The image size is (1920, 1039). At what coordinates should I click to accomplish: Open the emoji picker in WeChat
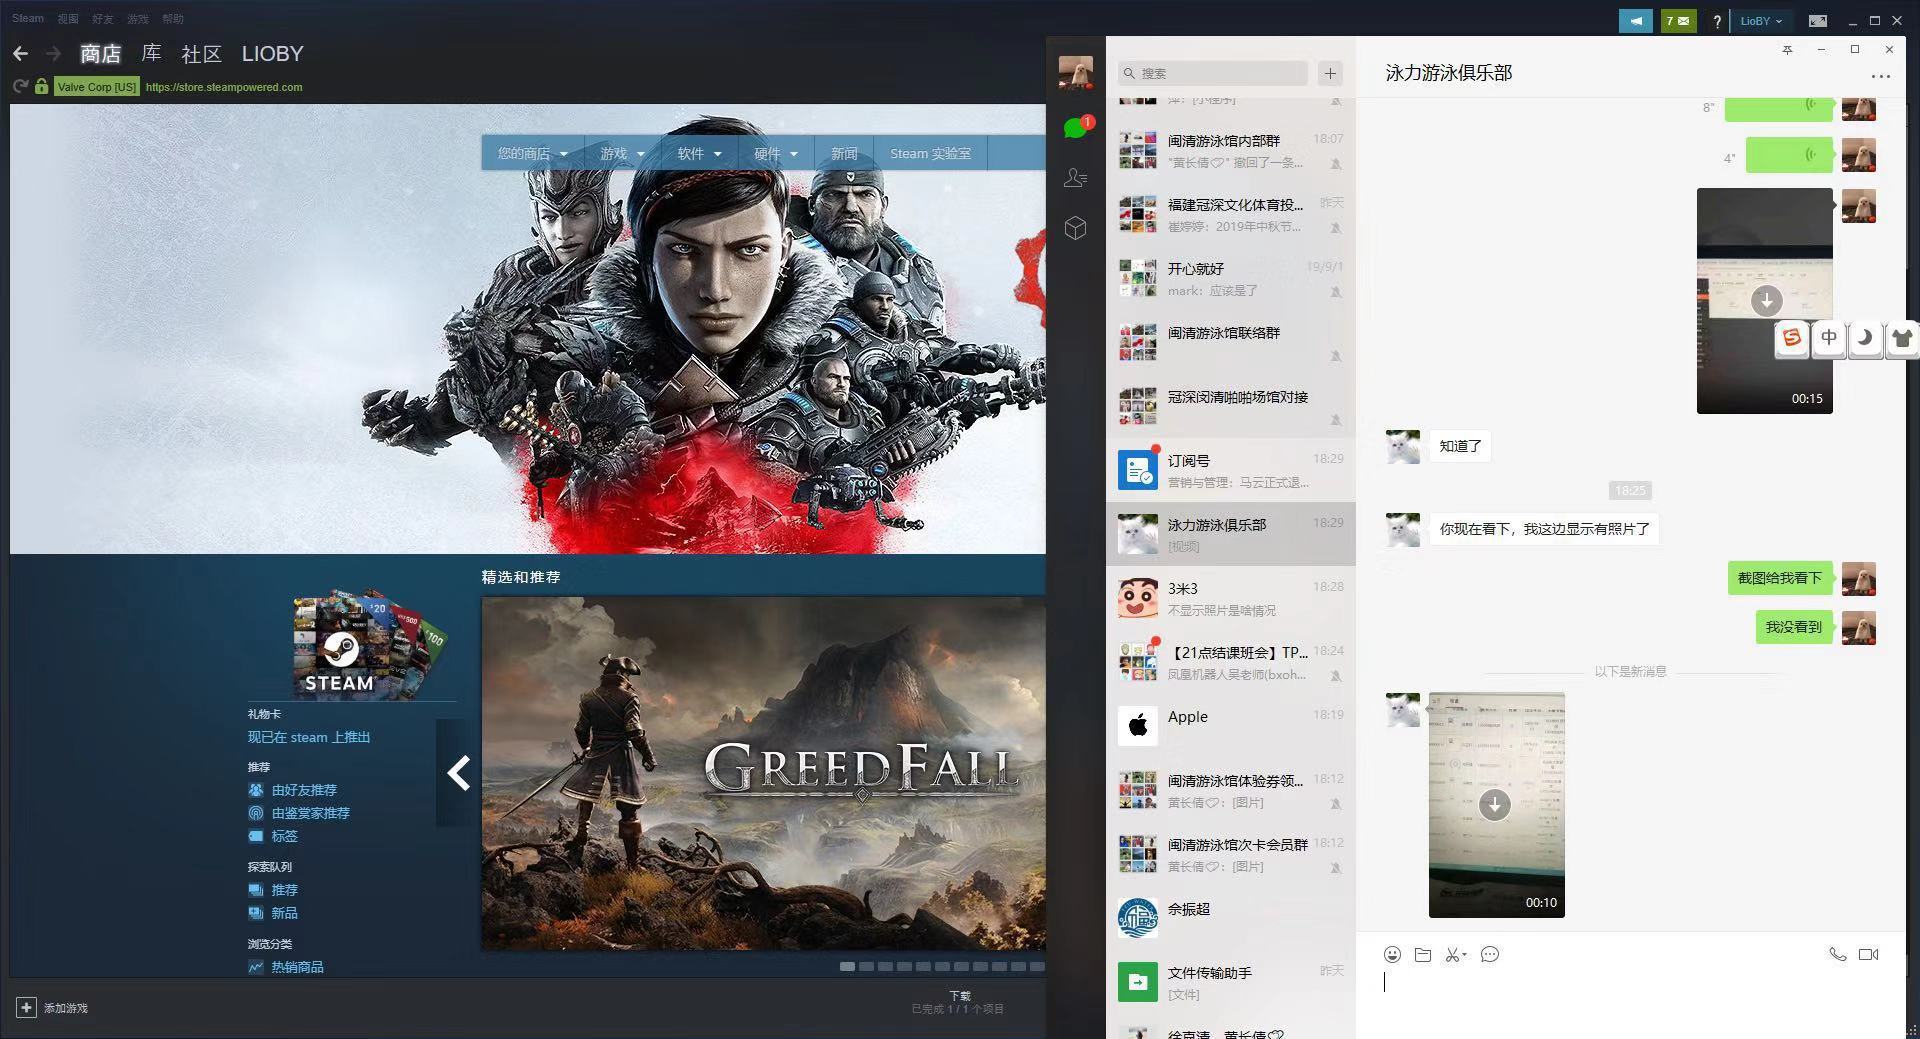pyautogui.click(x=1392, y=954)
